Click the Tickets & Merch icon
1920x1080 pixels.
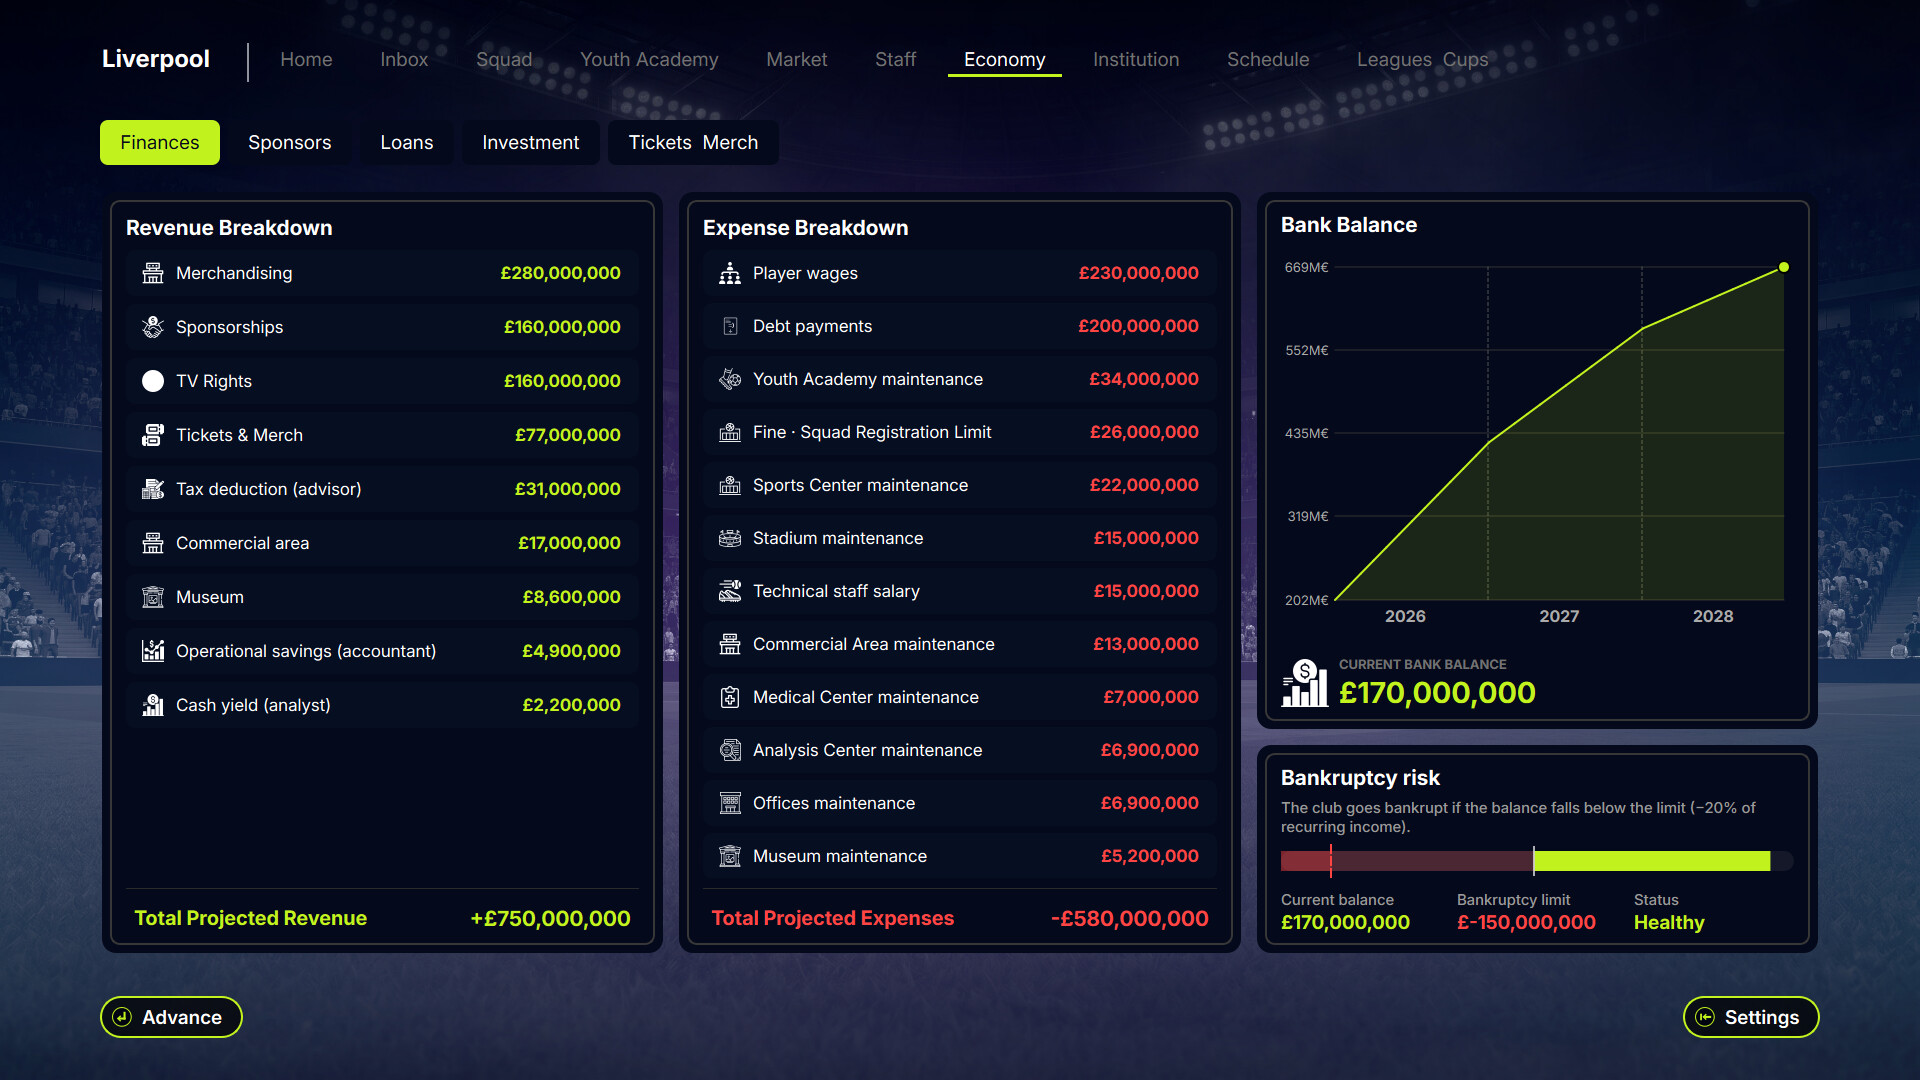tap(153, 435)
